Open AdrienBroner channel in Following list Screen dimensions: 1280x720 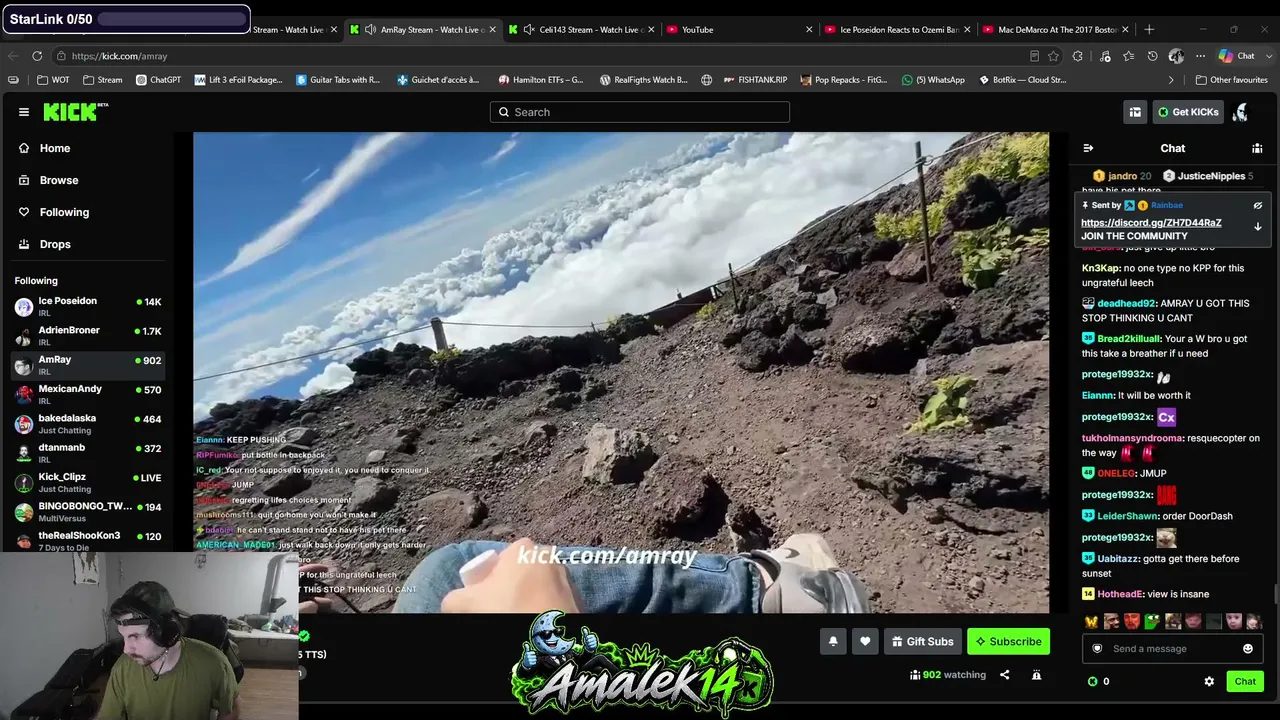point(88,335)
